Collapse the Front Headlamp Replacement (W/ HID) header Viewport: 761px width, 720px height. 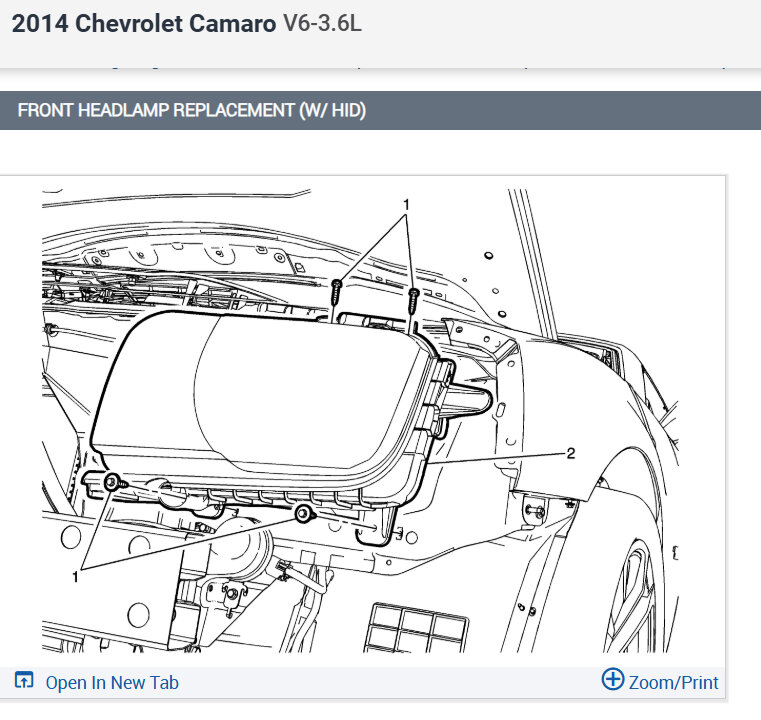(x=380, y=111)
